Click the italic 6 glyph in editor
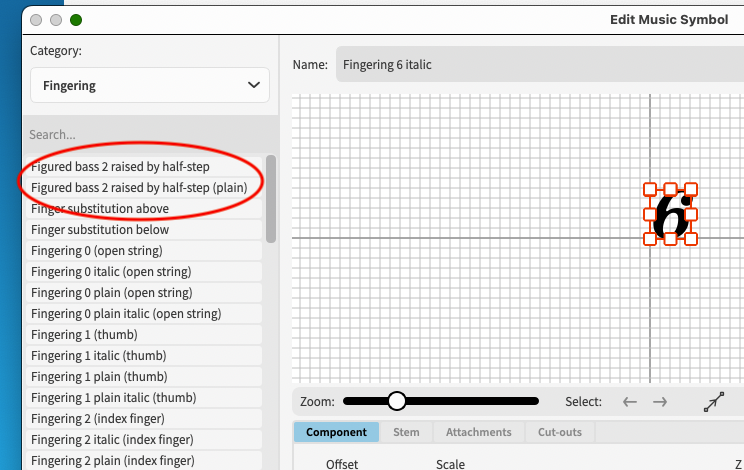Screen dimensions: 744x470 671,215
